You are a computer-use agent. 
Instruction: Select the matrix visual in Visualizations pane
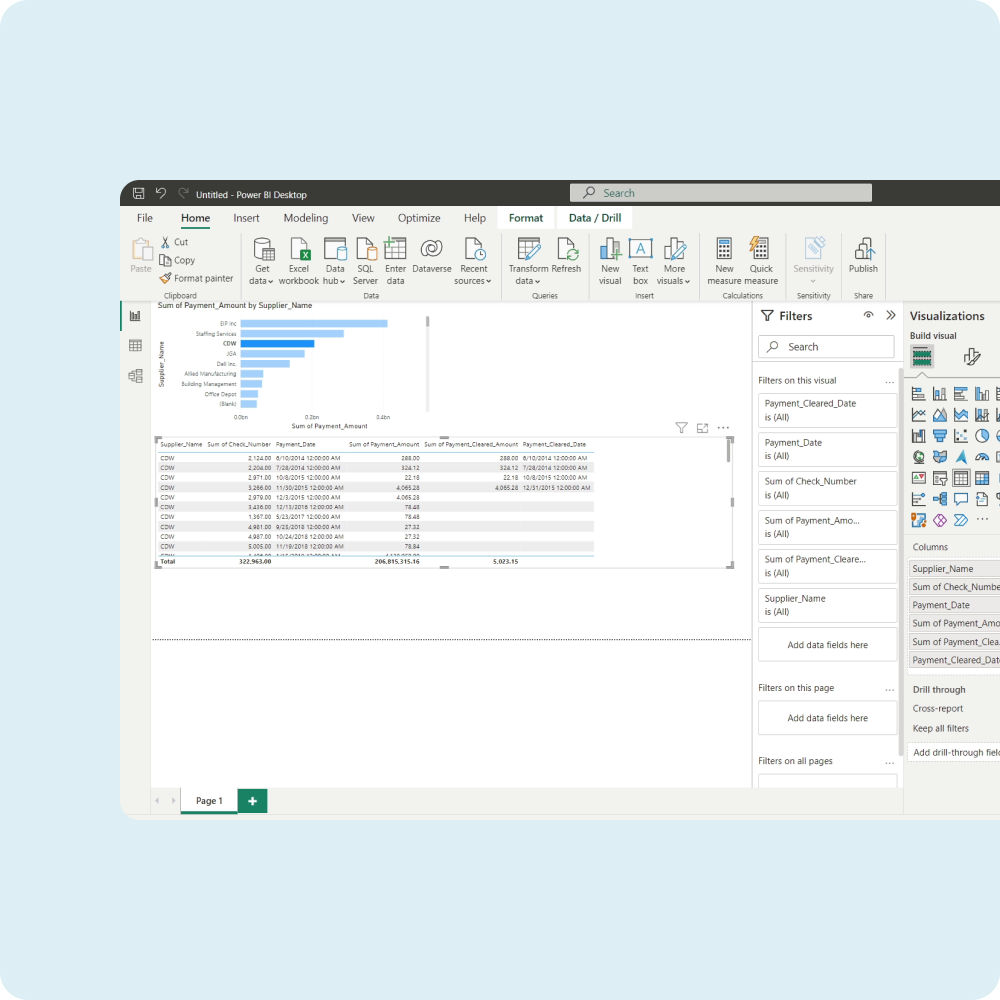pos(984,478)
